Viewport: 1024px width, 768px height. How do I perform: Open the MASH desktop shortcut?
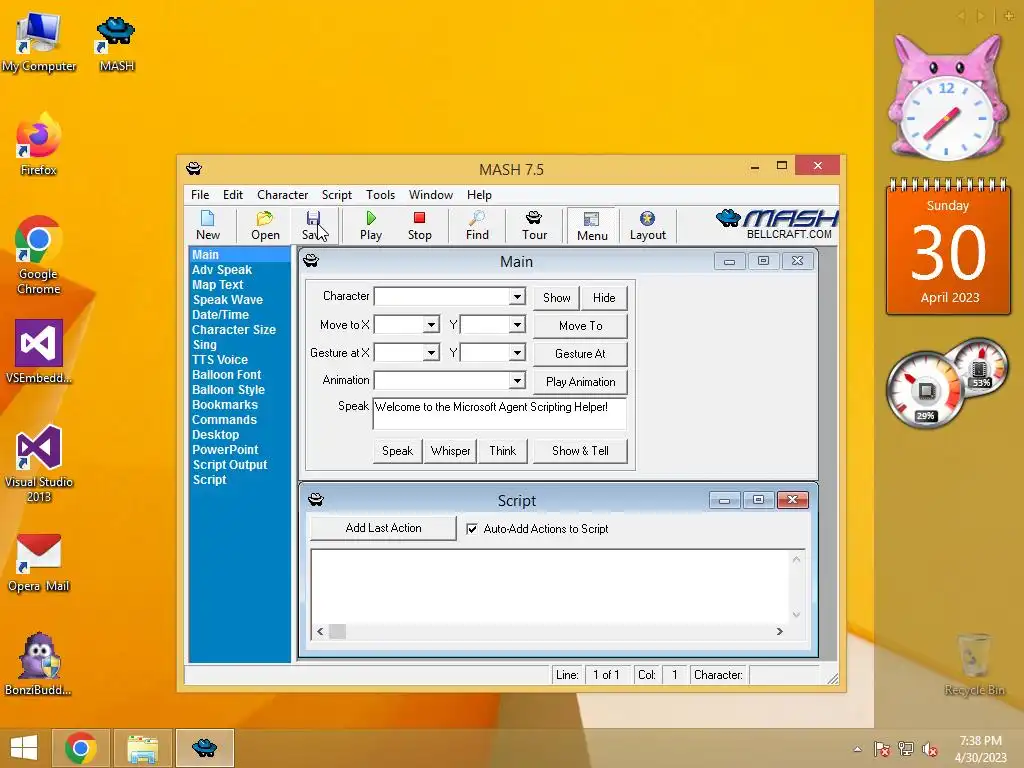point(116,42)
